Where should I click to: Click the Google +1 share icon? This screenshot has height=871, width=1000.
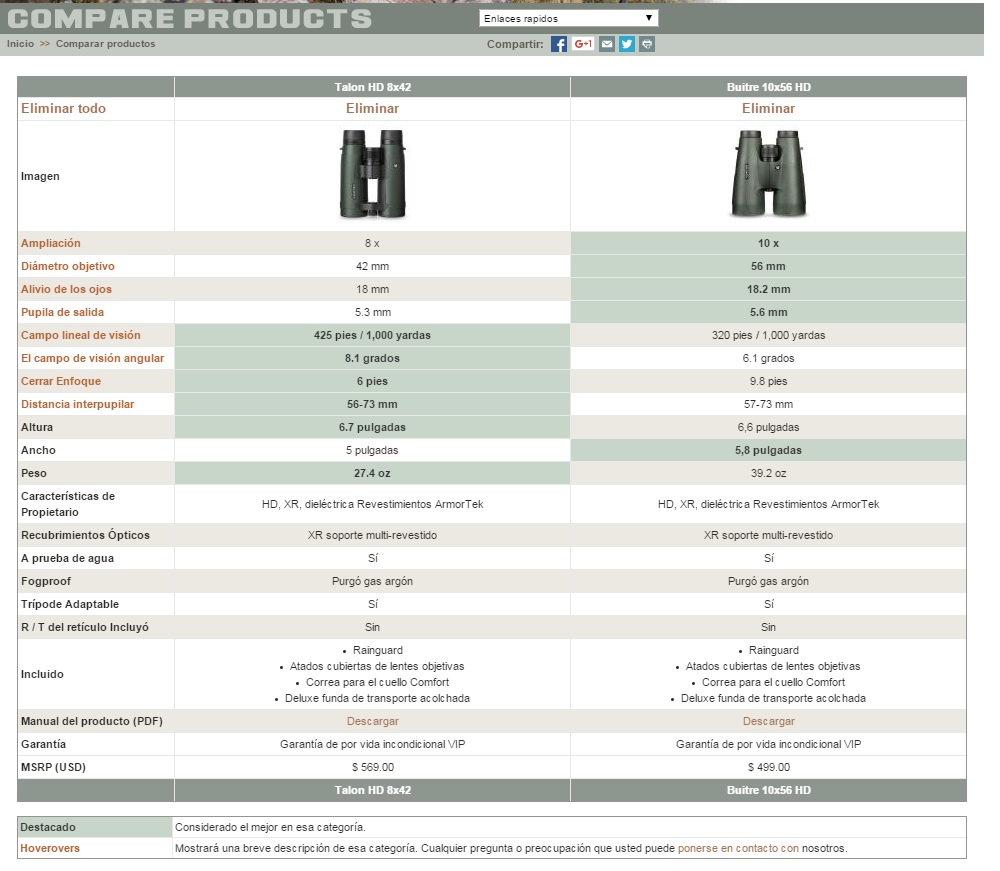click(584, 44)
